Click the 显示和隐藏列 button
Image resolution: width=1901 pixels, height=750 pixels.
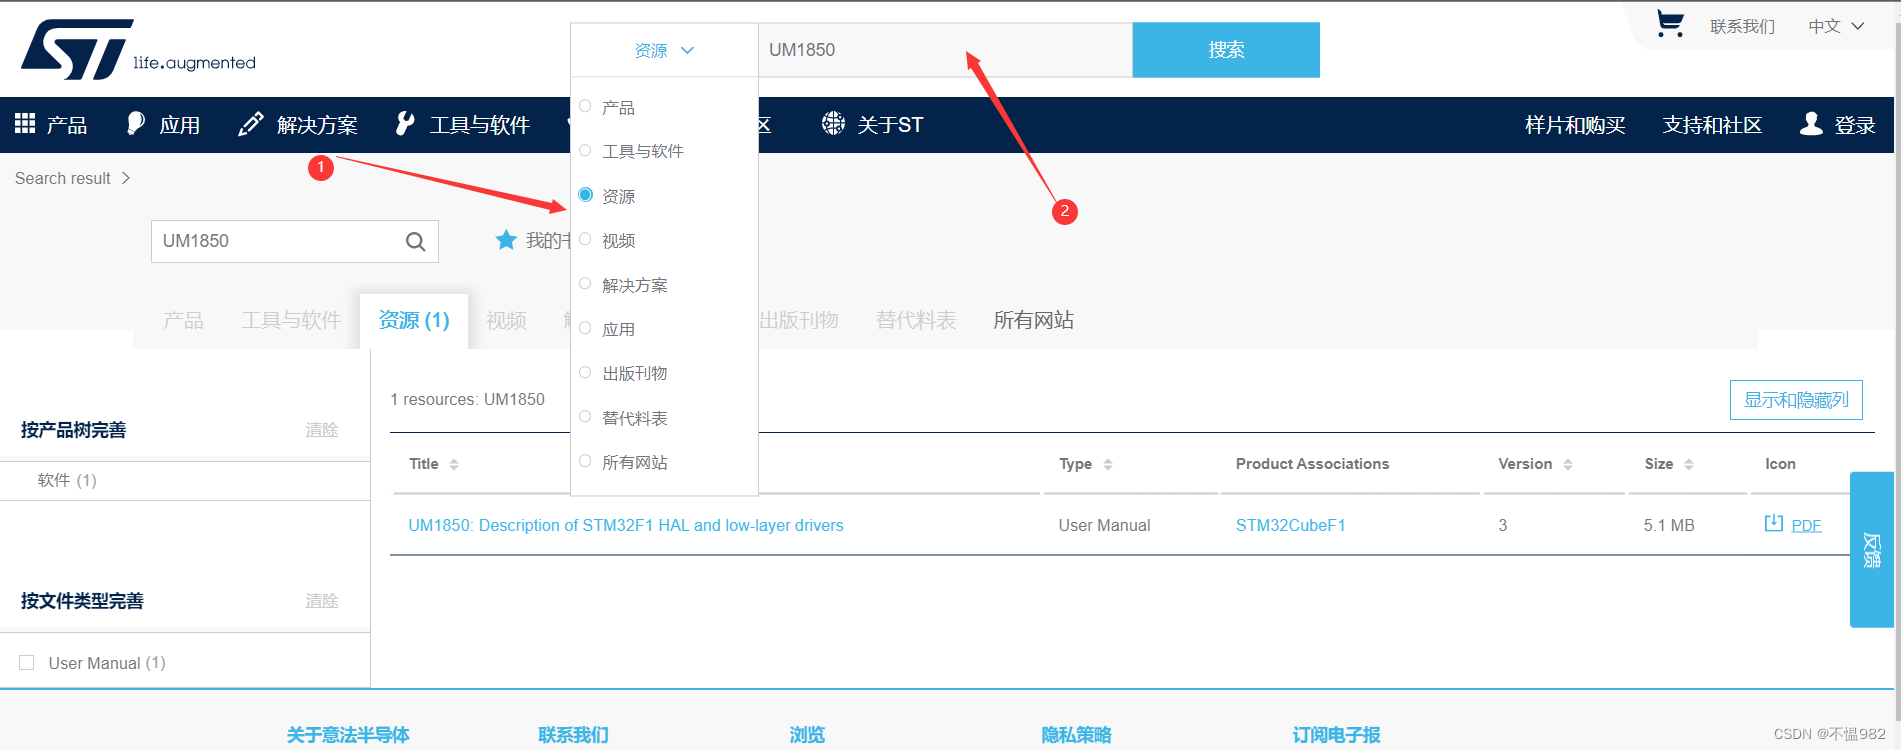click(x=1796, y=400)
